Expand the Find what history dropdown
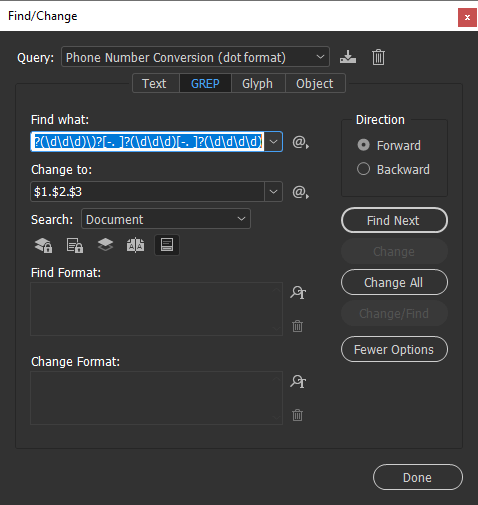 click(x=273, y=142)
